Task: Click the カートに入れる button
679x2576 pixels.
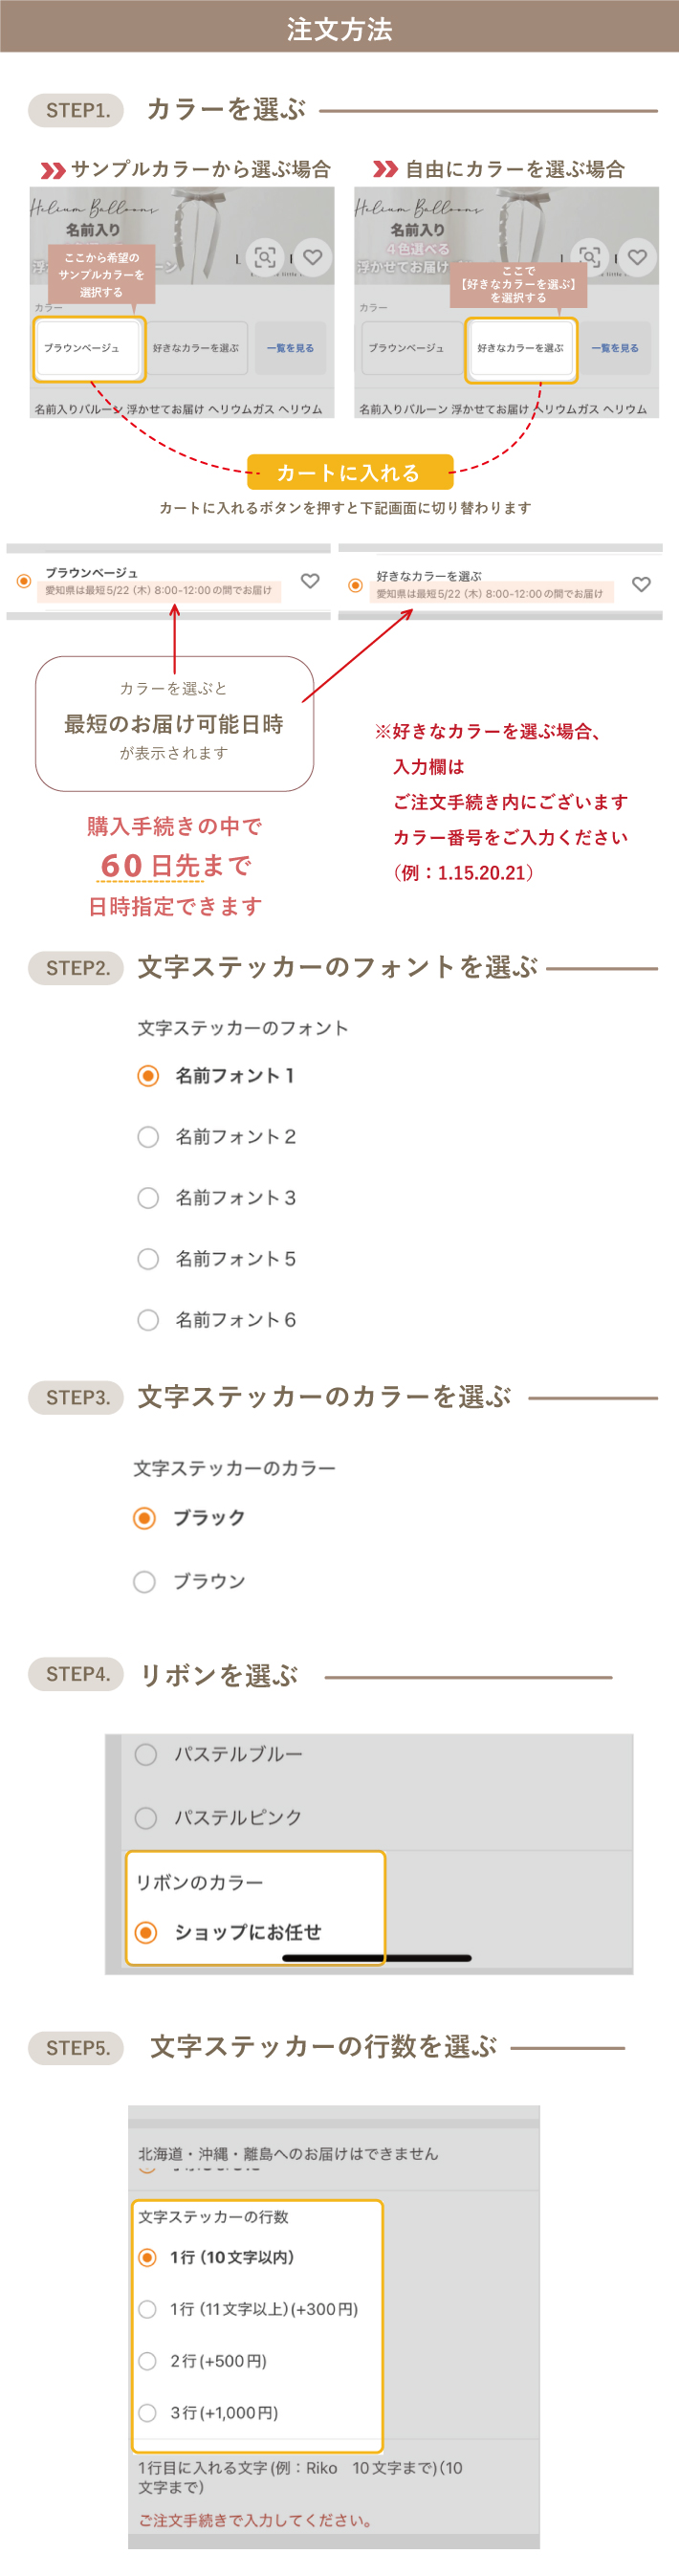Action: [349, 472]
